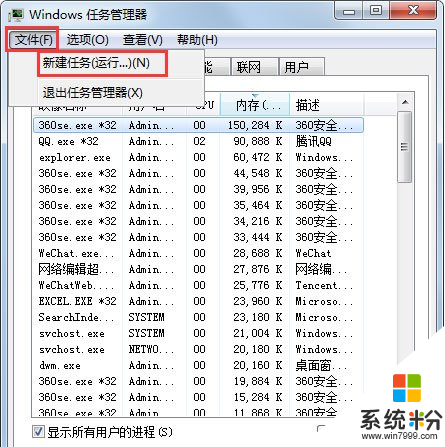Sort by the 描述 column header
Image resolution: width=445 pixels, height=447 pixels.
(327, 105)
